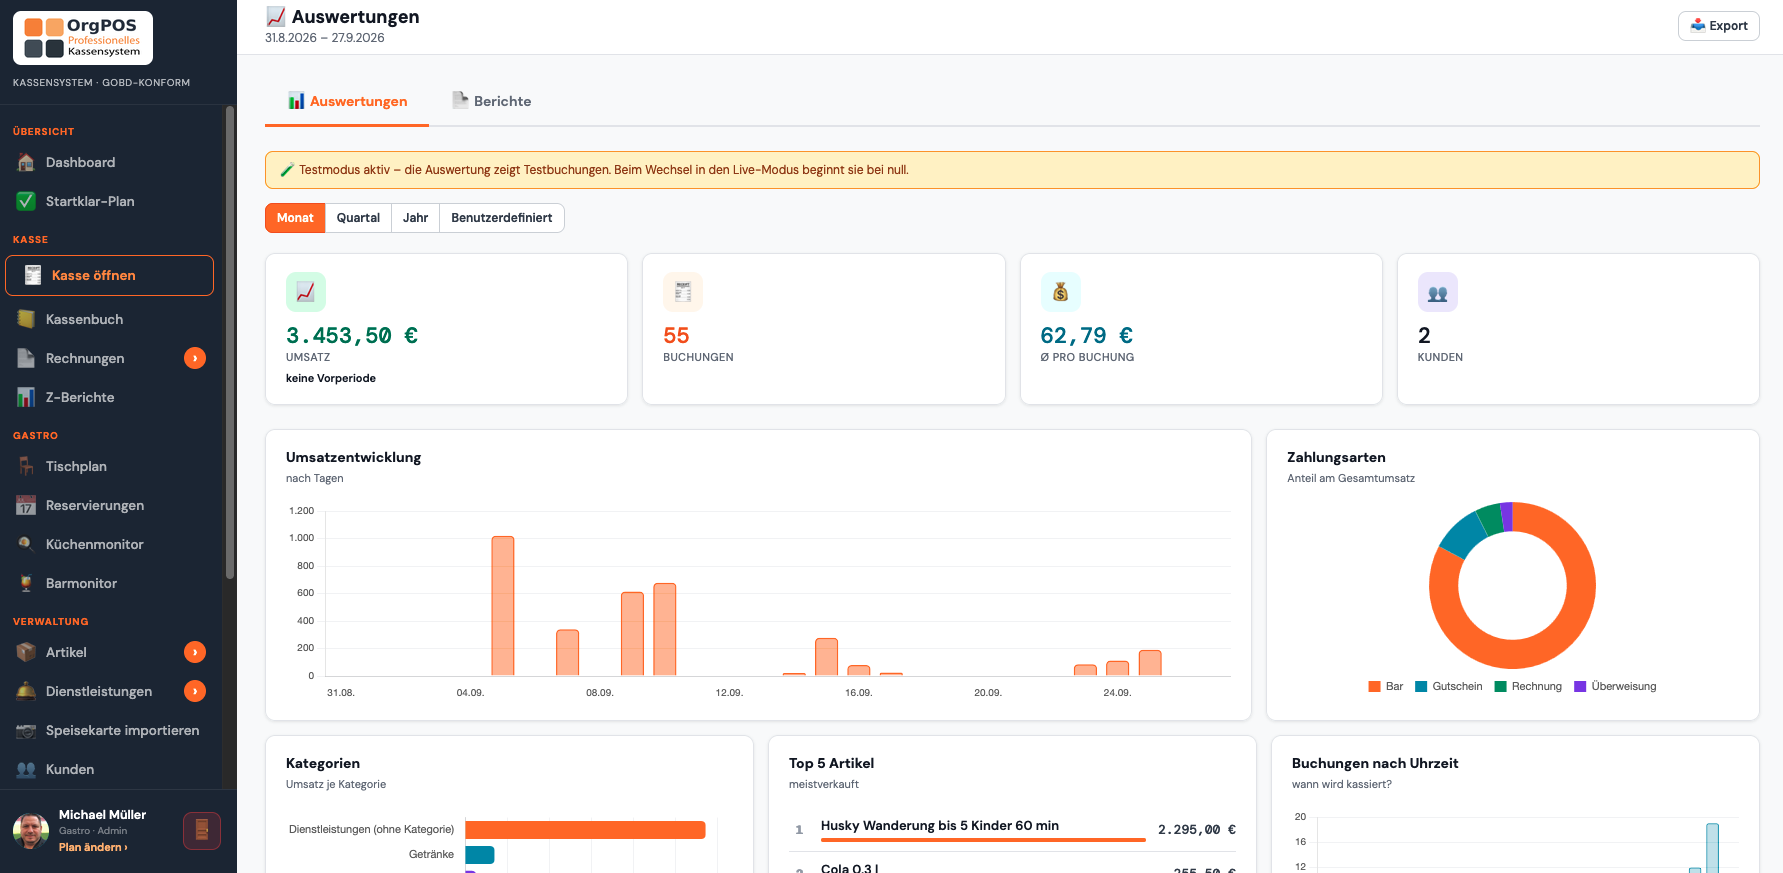Click the Kunden tile people icon
This screenshot has height=873, width=1783.
point(1438,292)
